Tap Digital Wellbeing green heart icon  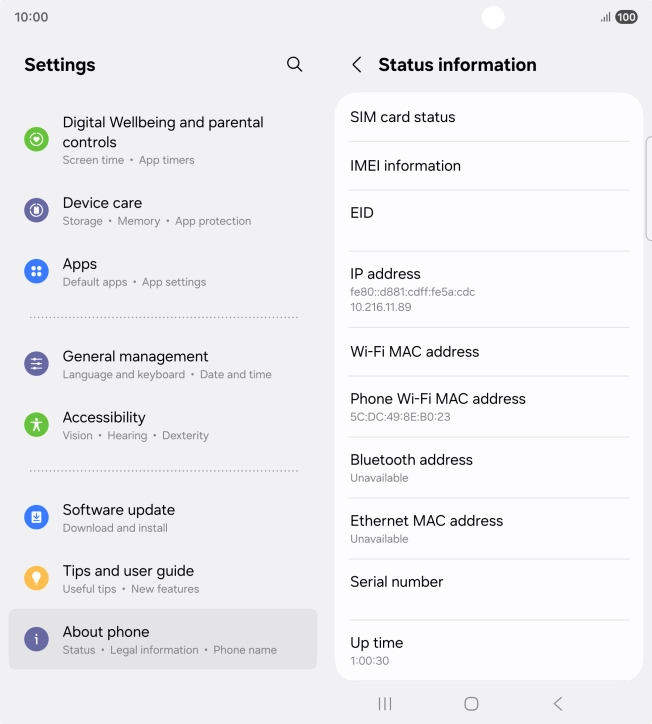point(36,139)
